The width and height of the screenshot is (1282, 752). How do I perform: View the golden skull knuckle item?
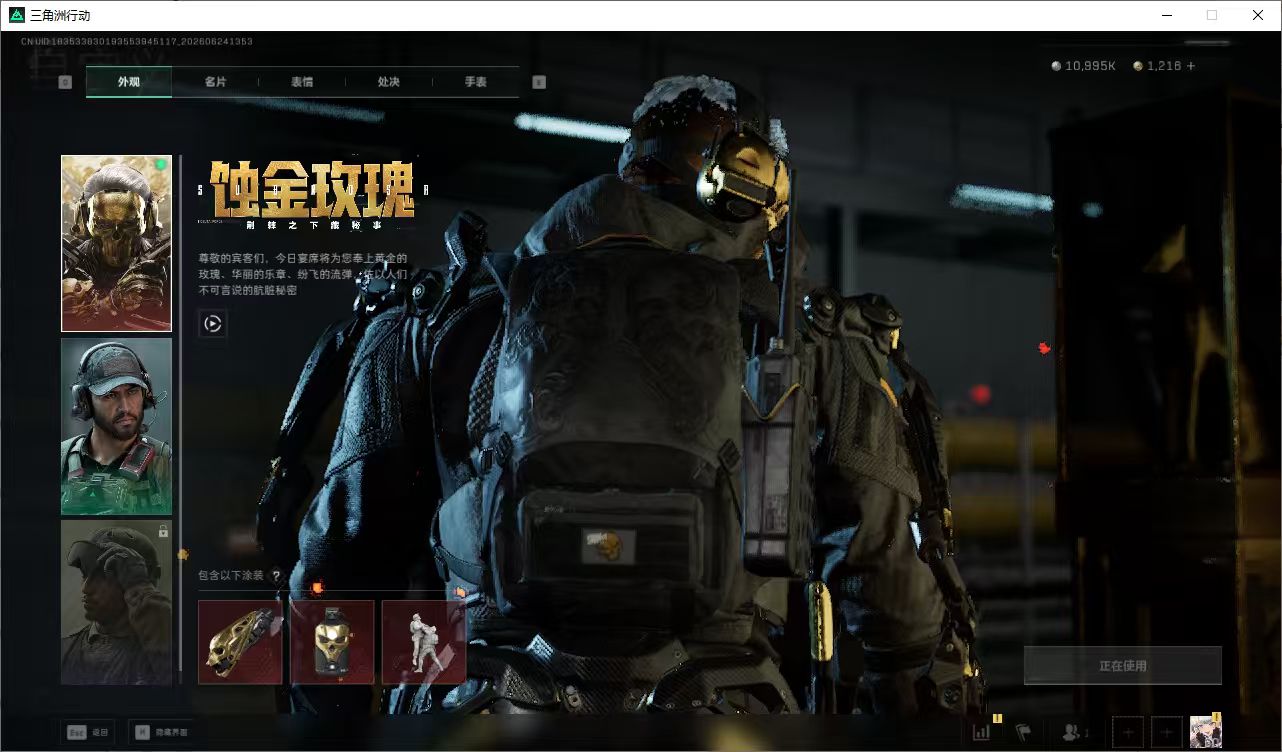pyautogui.click(x=240, y=642)
